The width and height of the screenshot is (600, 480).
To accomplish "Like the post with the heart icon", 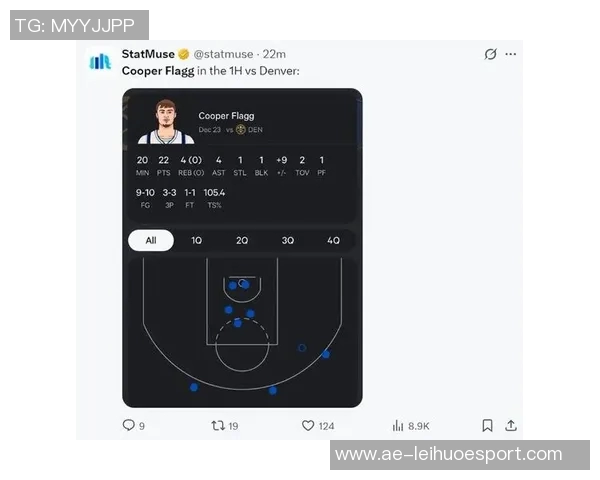I will 308,425.
